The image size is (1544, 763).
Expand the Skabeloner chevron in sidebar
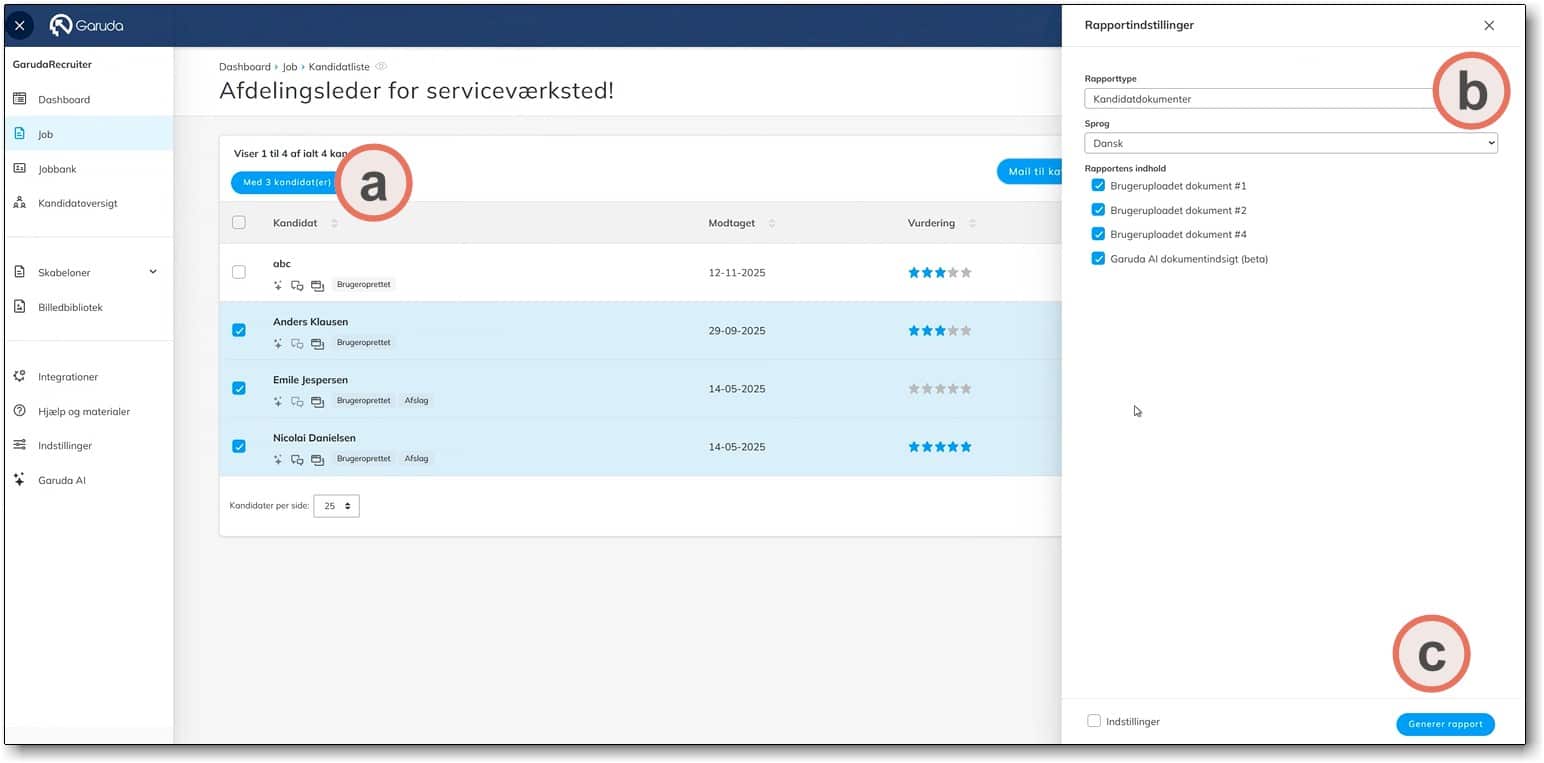click(x=153, y=272)
